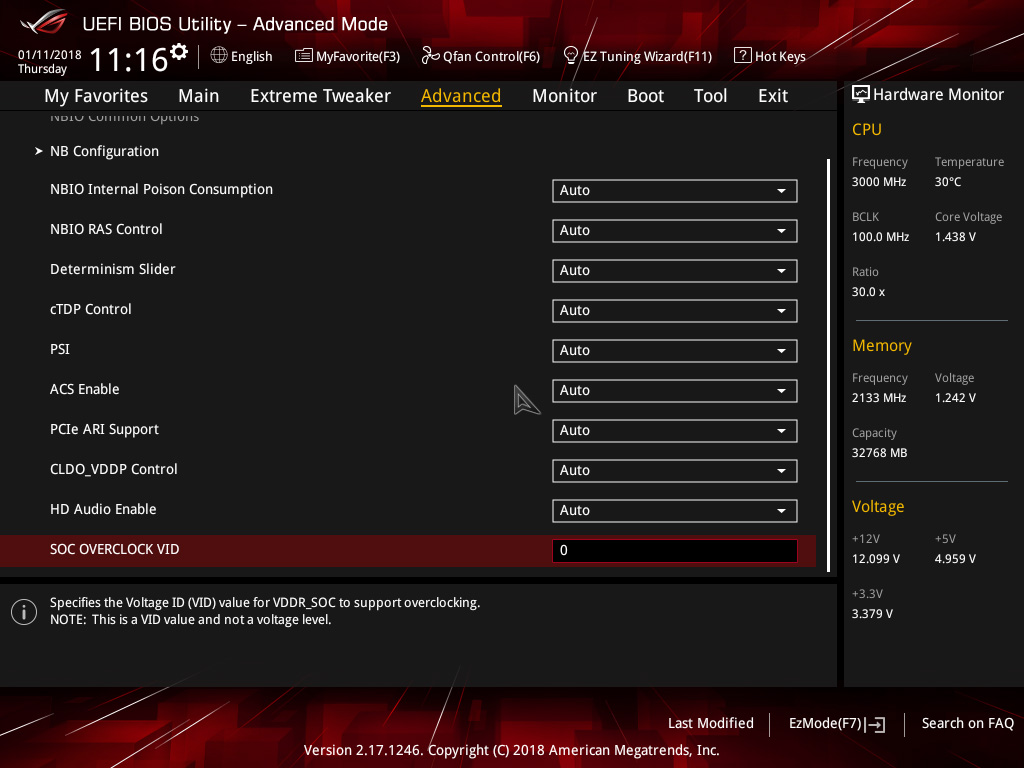Select the cTDP Control label

click(91, 309)
